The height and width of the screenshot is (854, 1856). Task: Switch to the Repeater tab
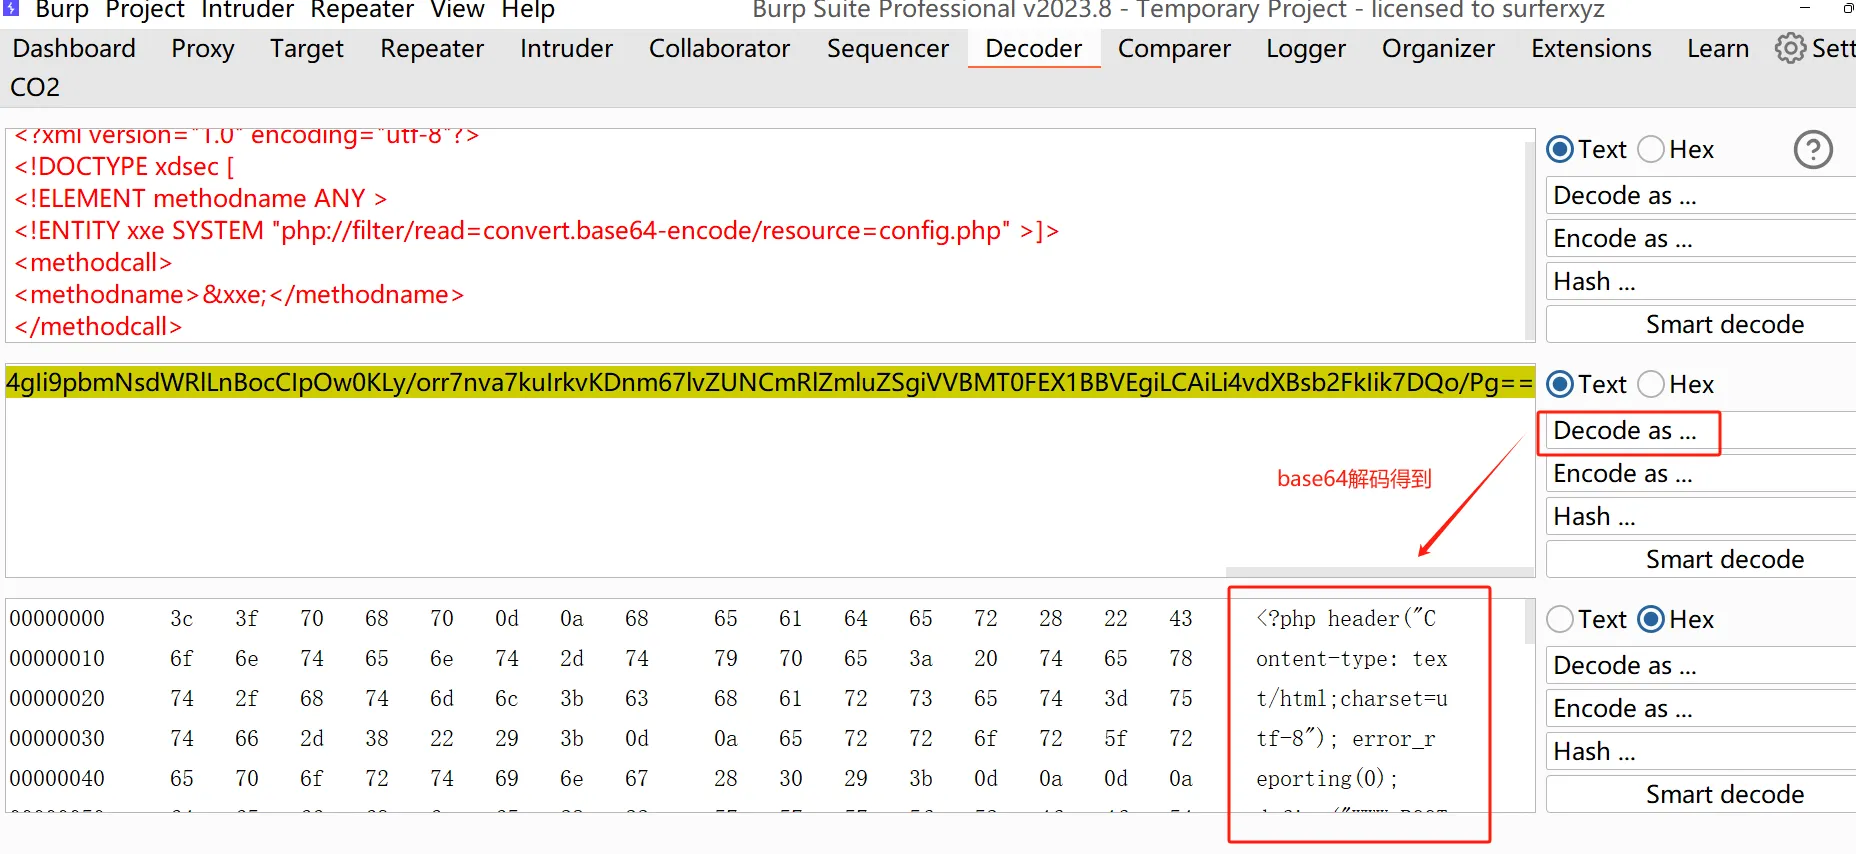tap(432, 49)
